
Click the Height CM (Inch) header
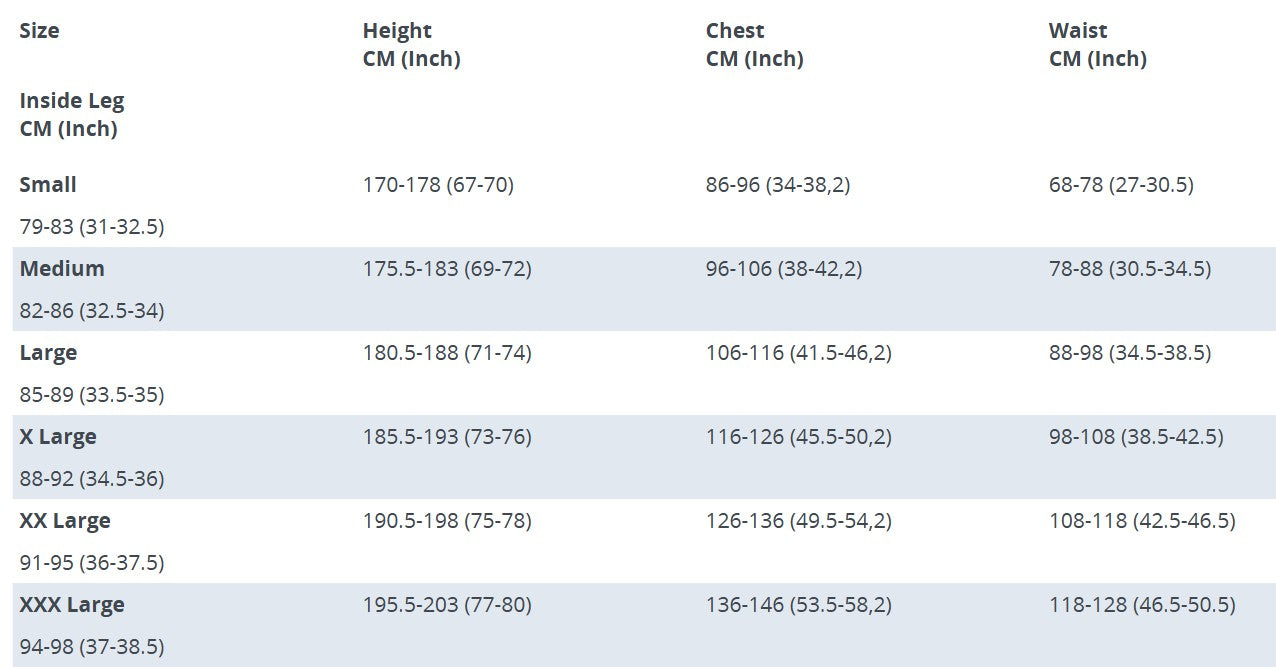(x=411, y=45)
